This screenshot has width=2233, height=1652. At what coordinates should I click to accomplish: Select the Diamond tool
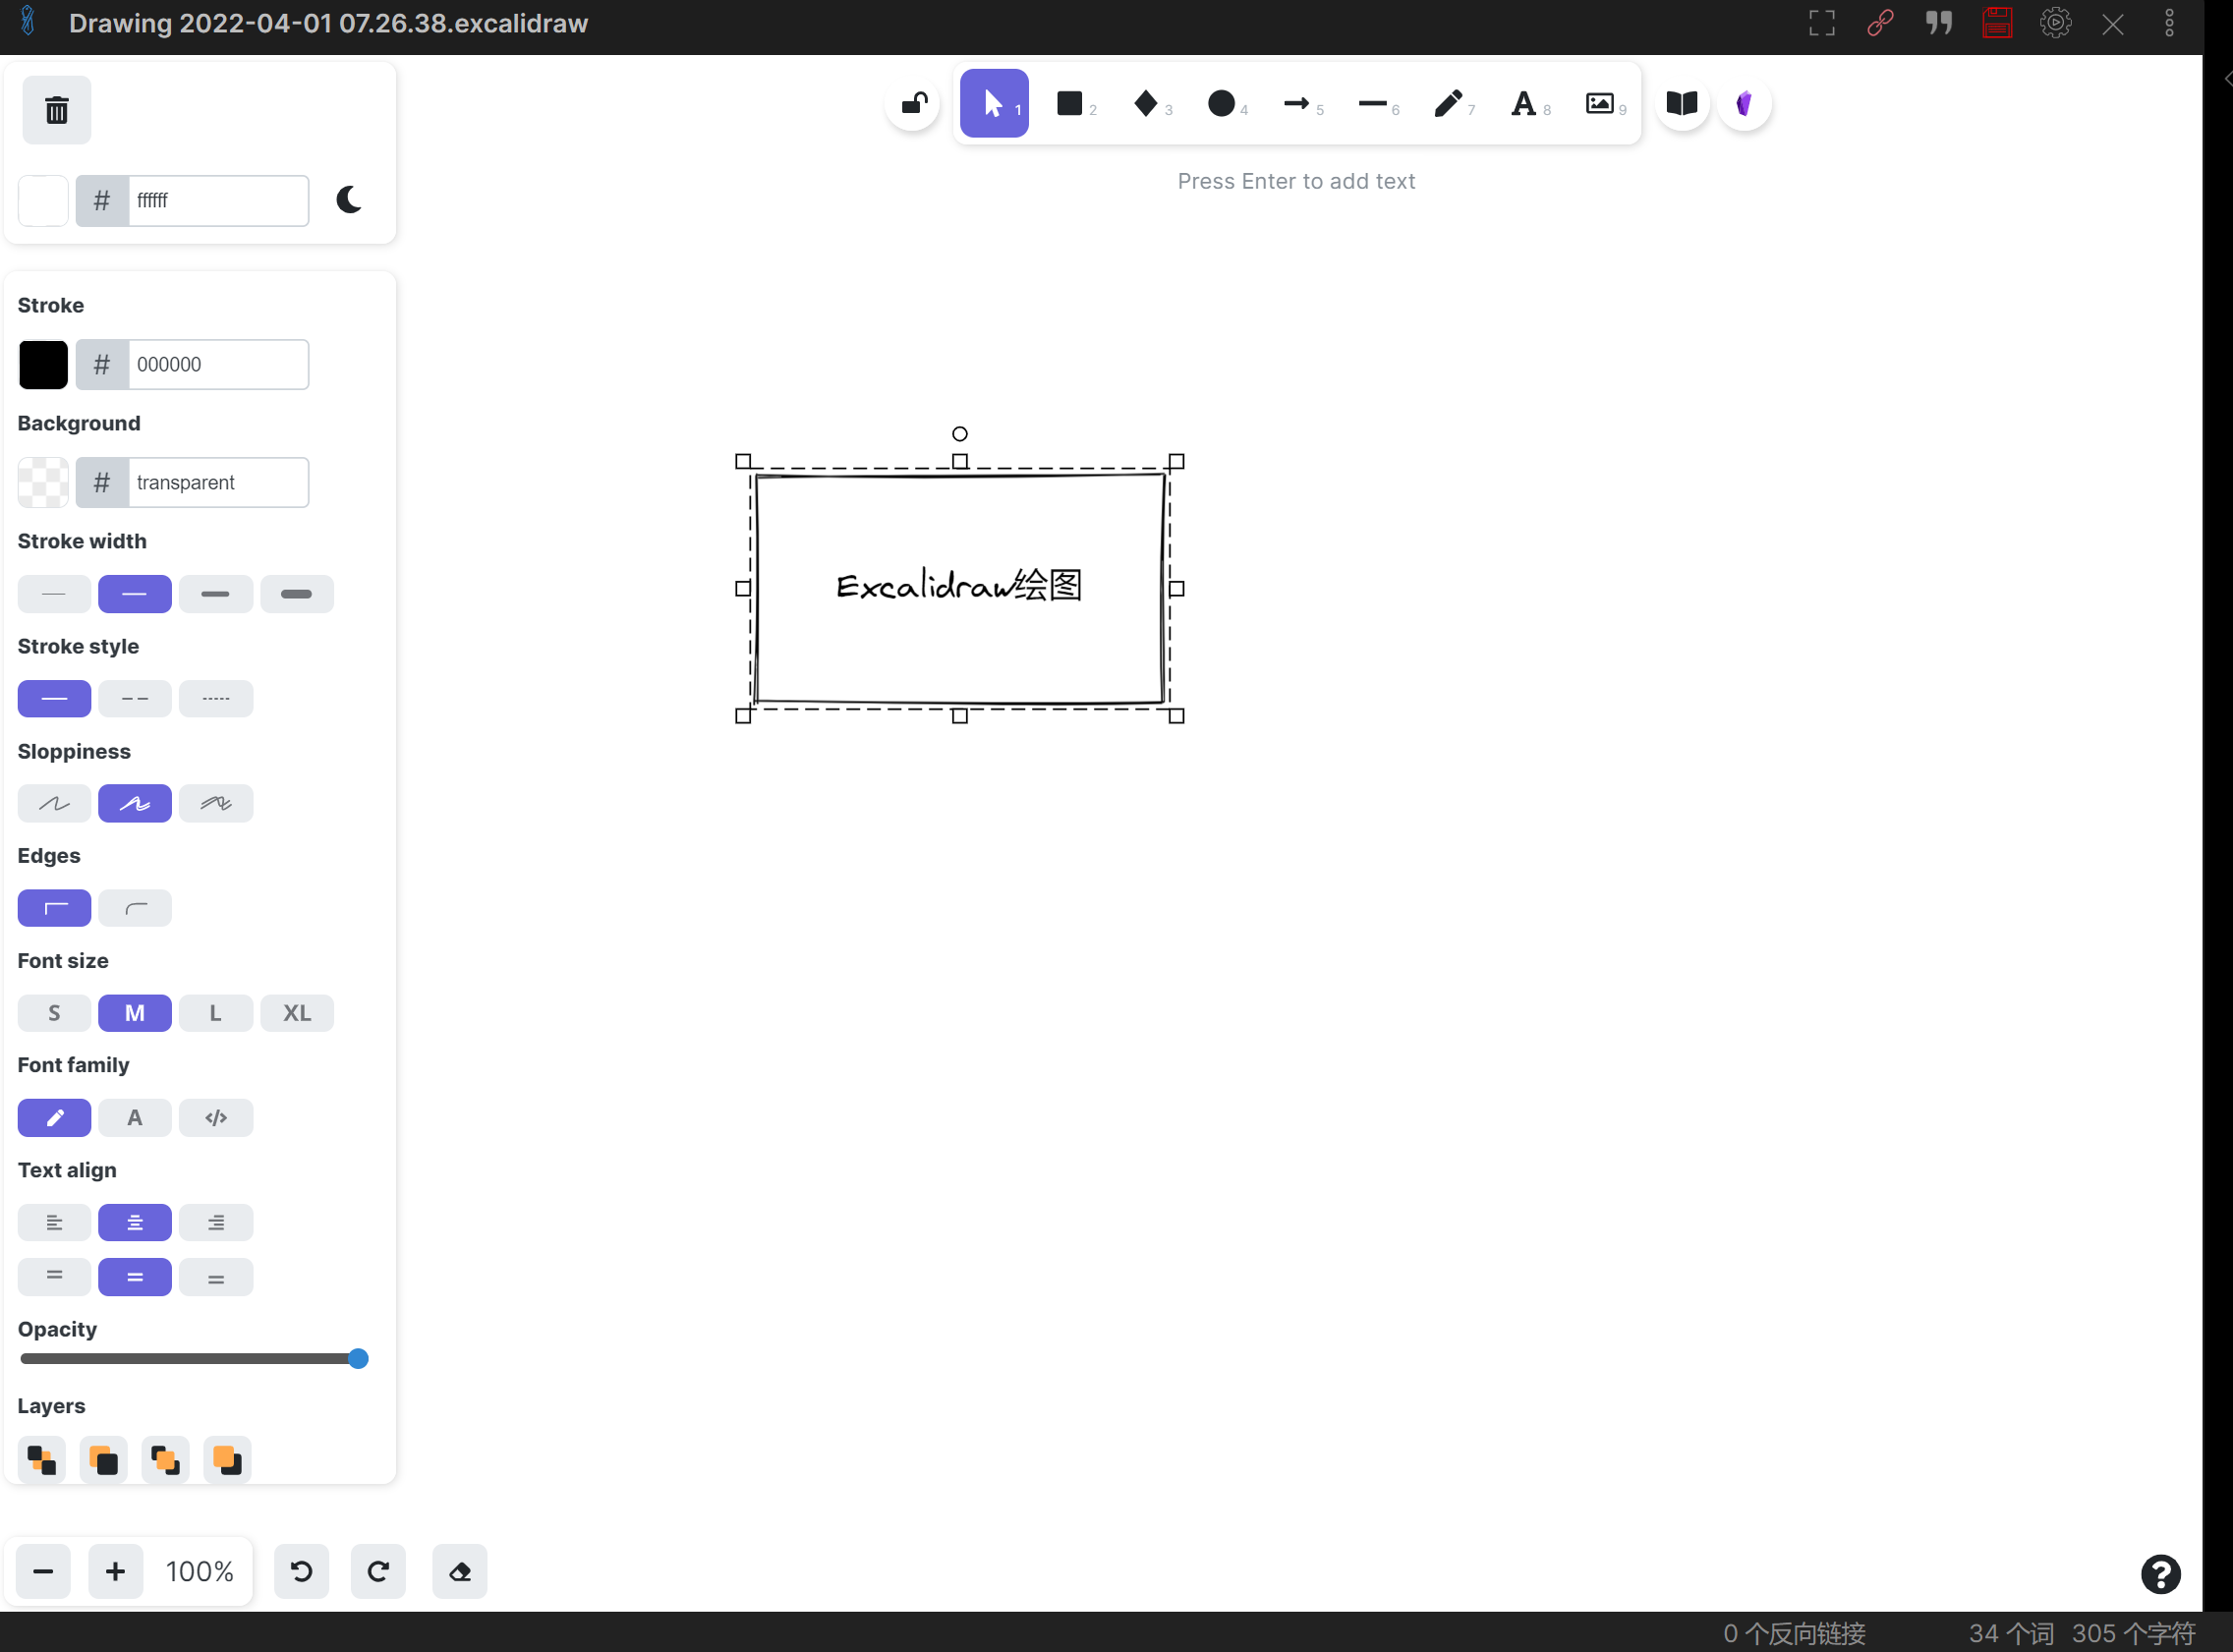pos(1146,103)
